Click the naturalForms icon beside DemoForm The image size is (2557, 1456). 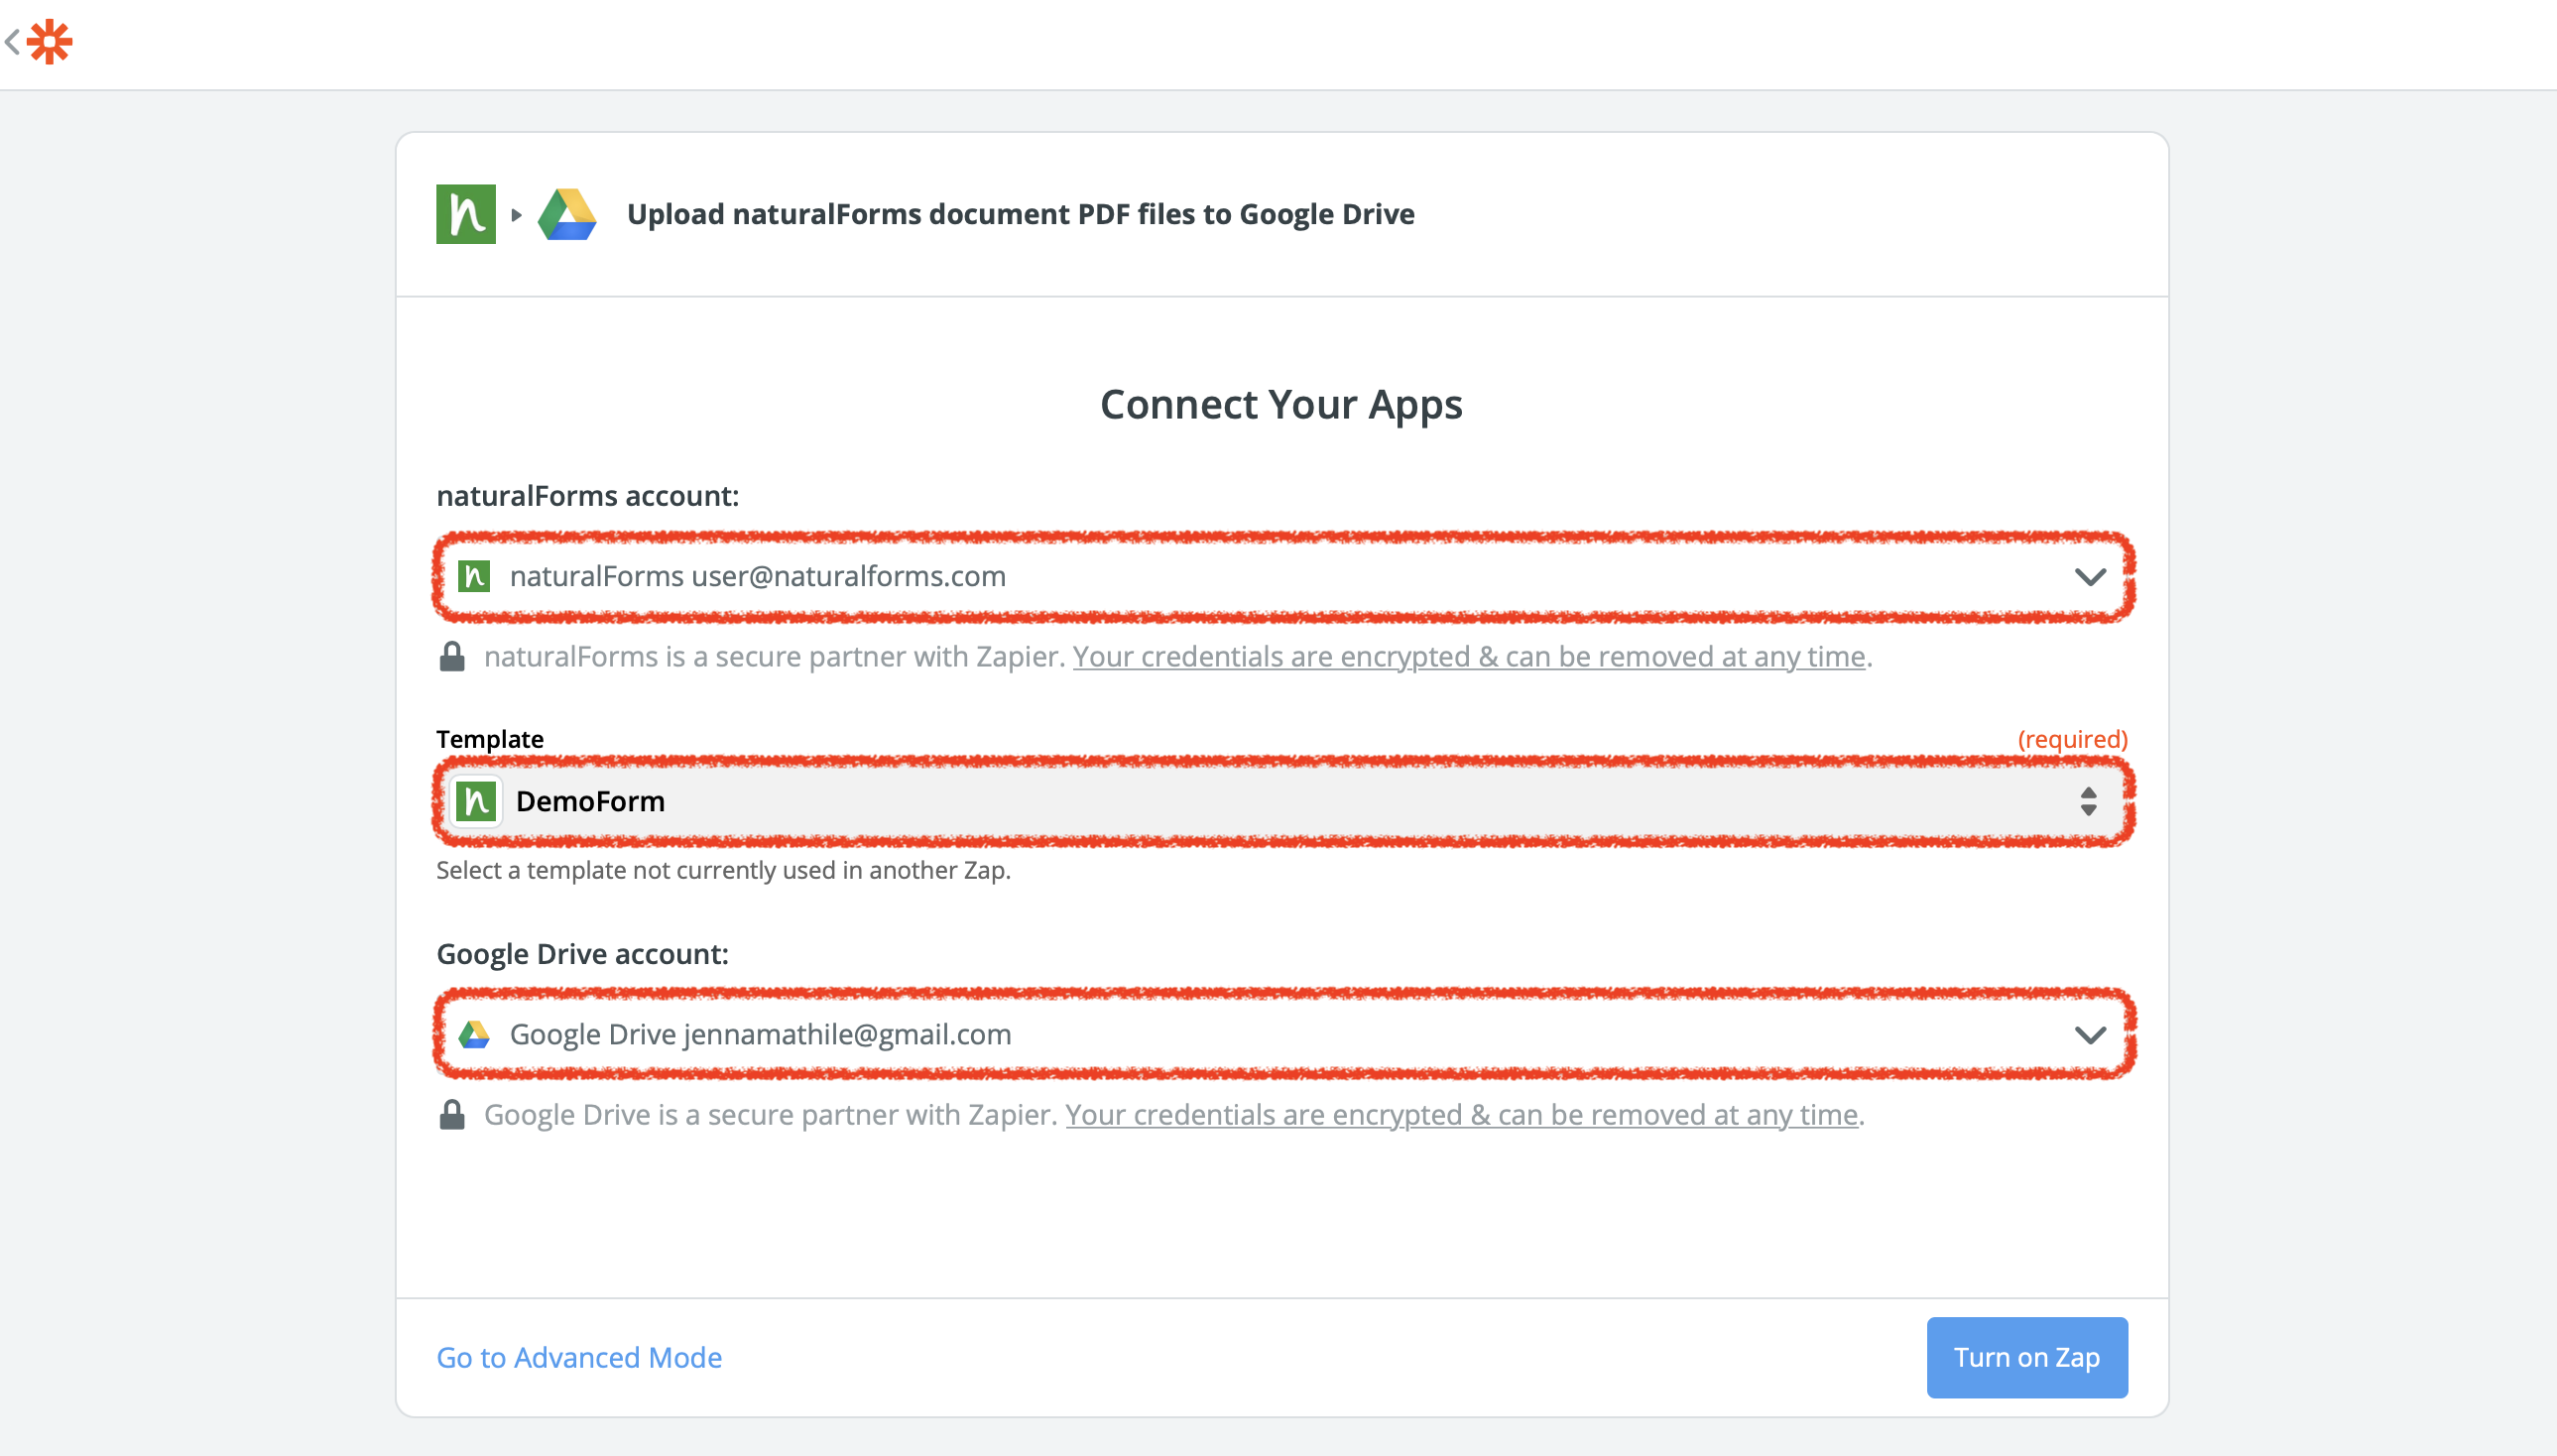point(476,801)
